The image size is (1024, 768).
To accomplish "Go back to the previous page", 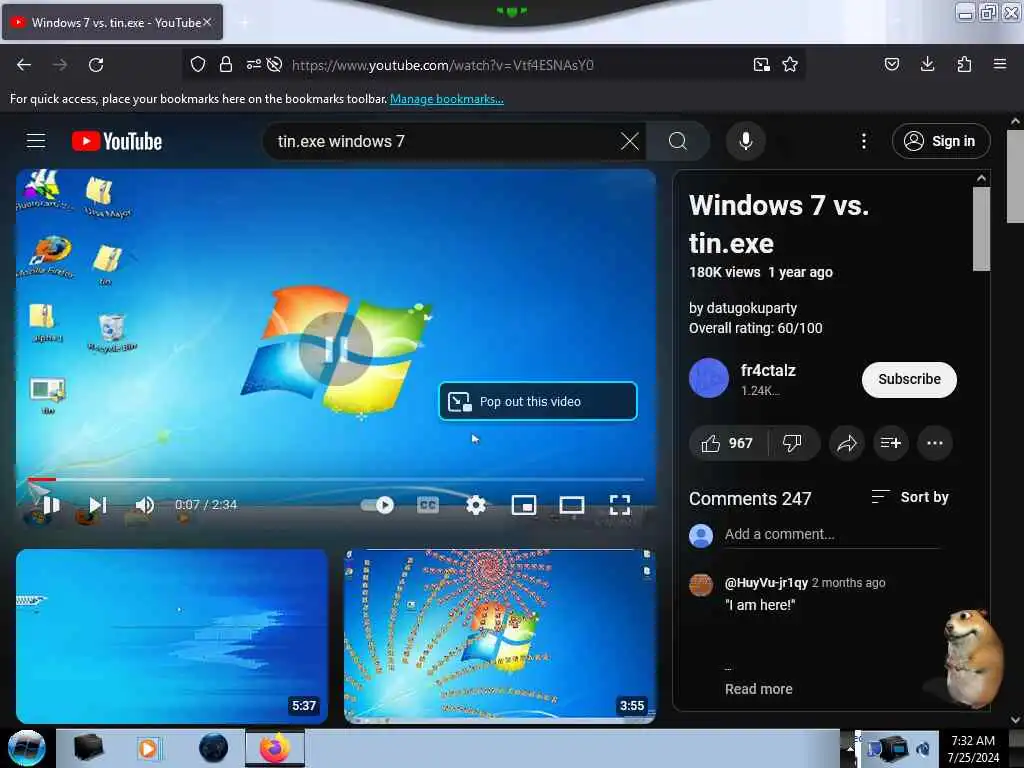I will point(24,65).
